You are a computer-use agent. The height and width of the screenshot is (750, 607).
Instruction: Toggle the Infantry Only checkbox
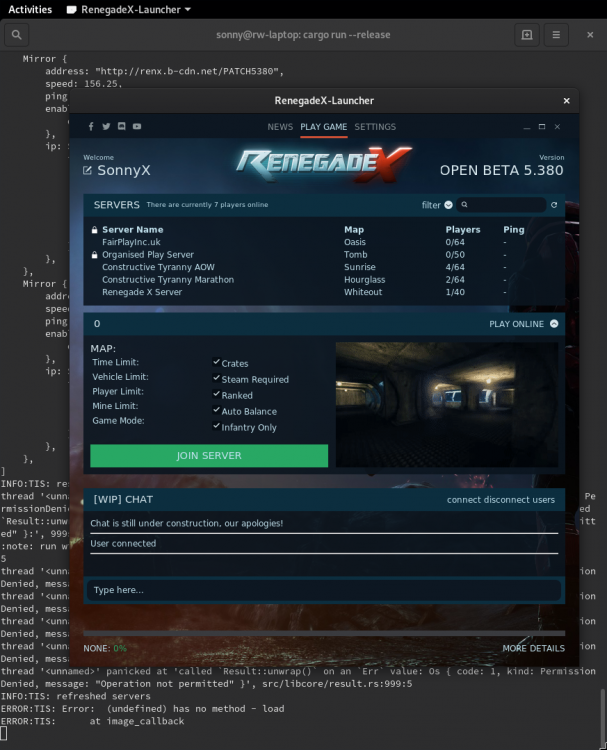tap(216, 426)
